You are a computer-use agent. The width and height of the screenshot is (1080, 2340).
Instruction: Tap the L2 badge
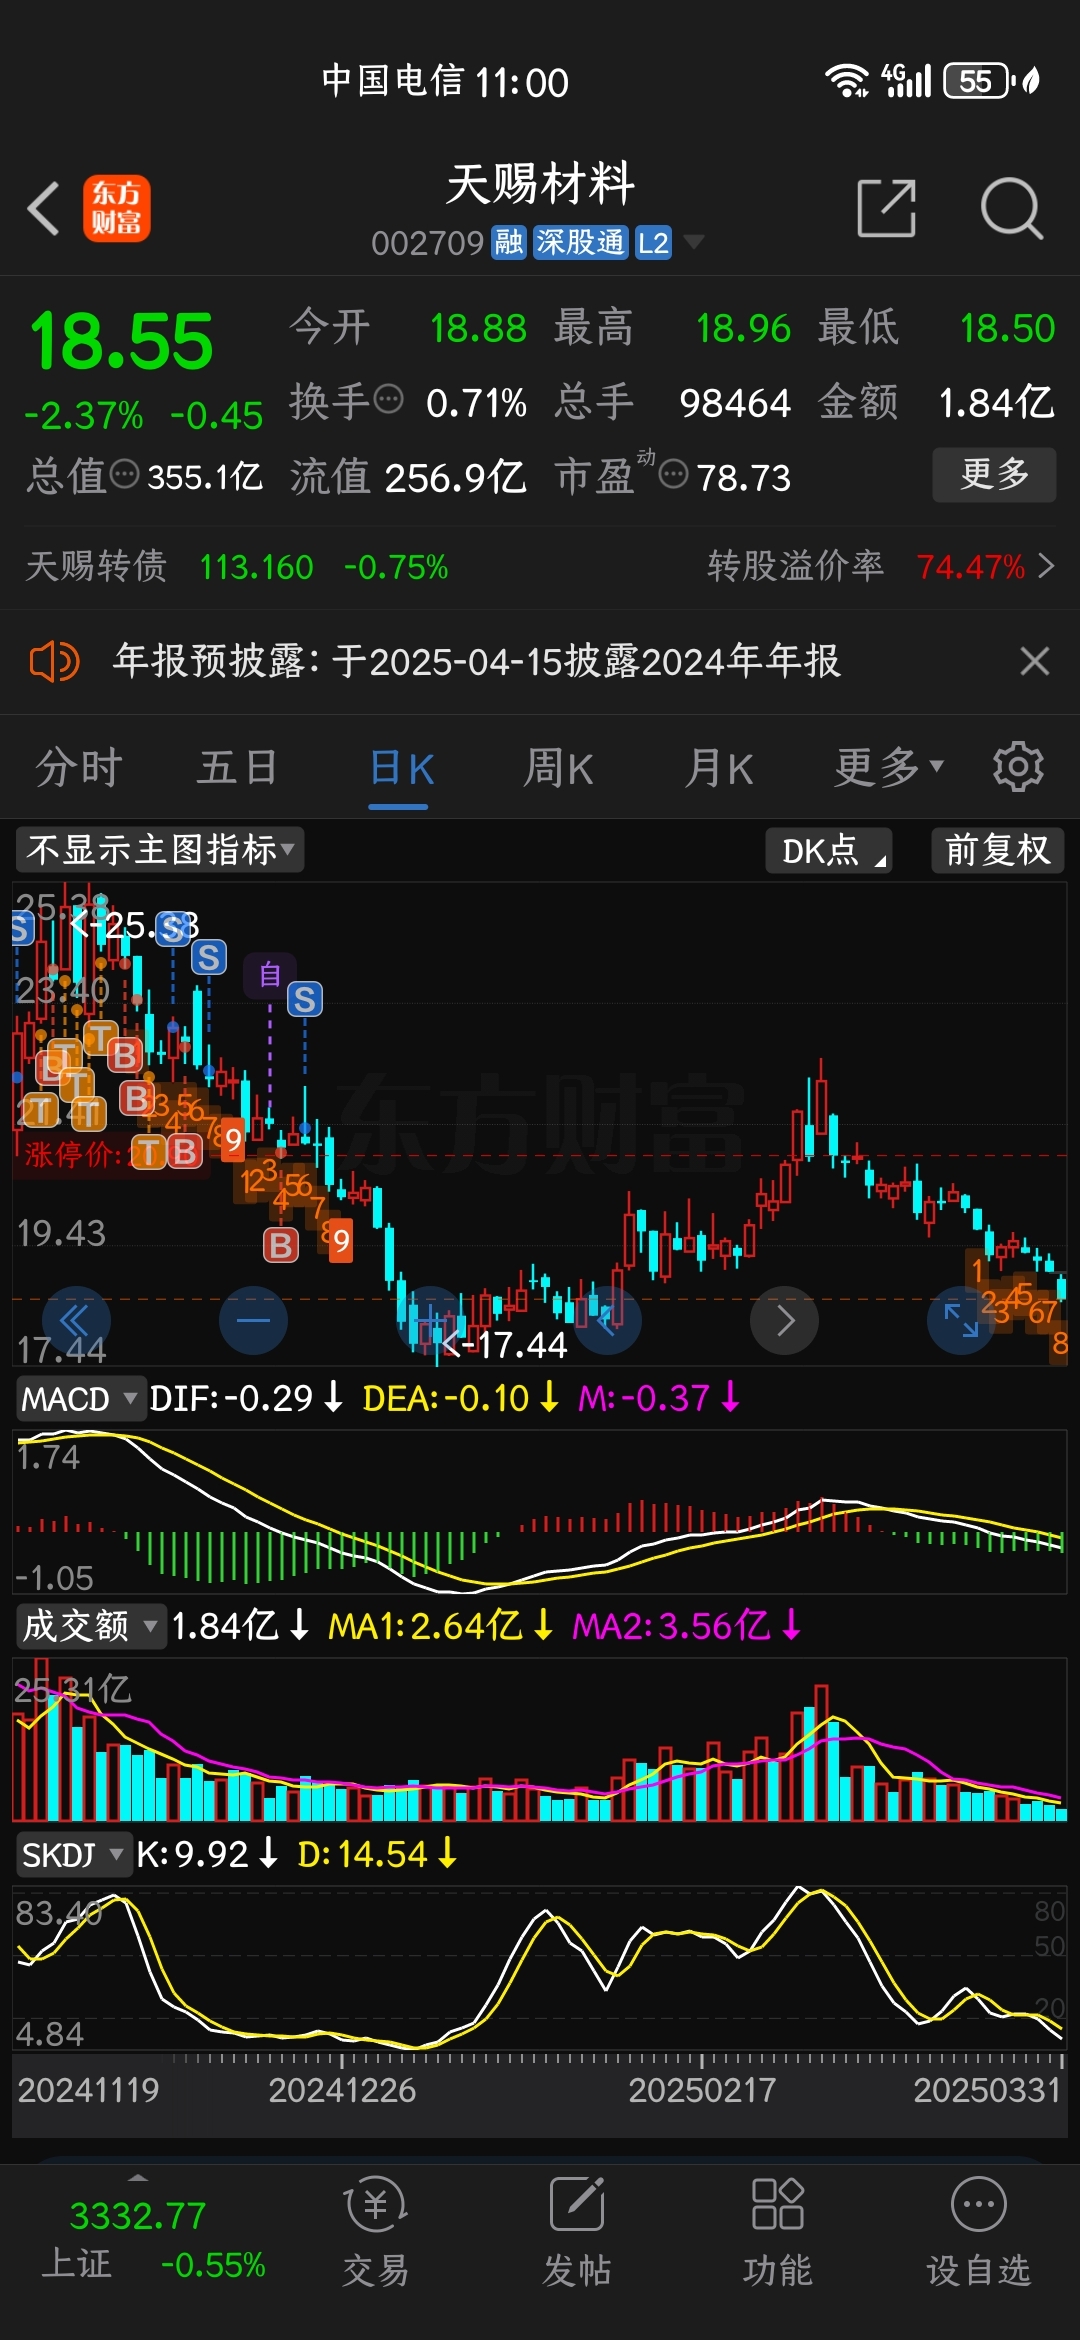(653, 242)
